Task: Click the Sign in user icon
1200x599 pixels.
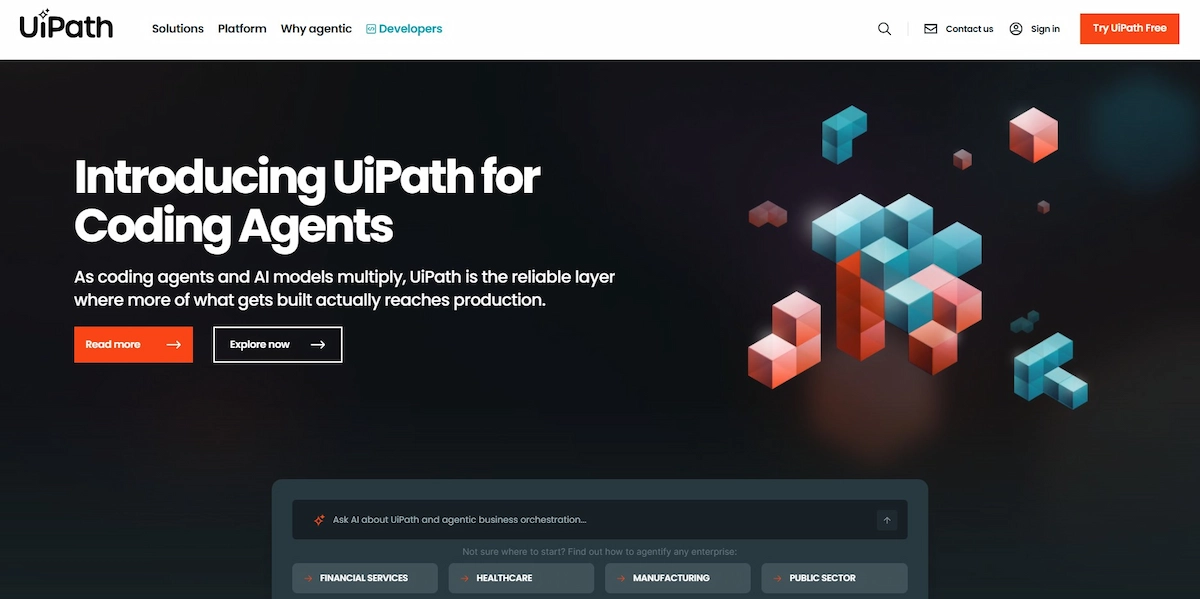Action: pyautogui.click(x=1016, y=29)
